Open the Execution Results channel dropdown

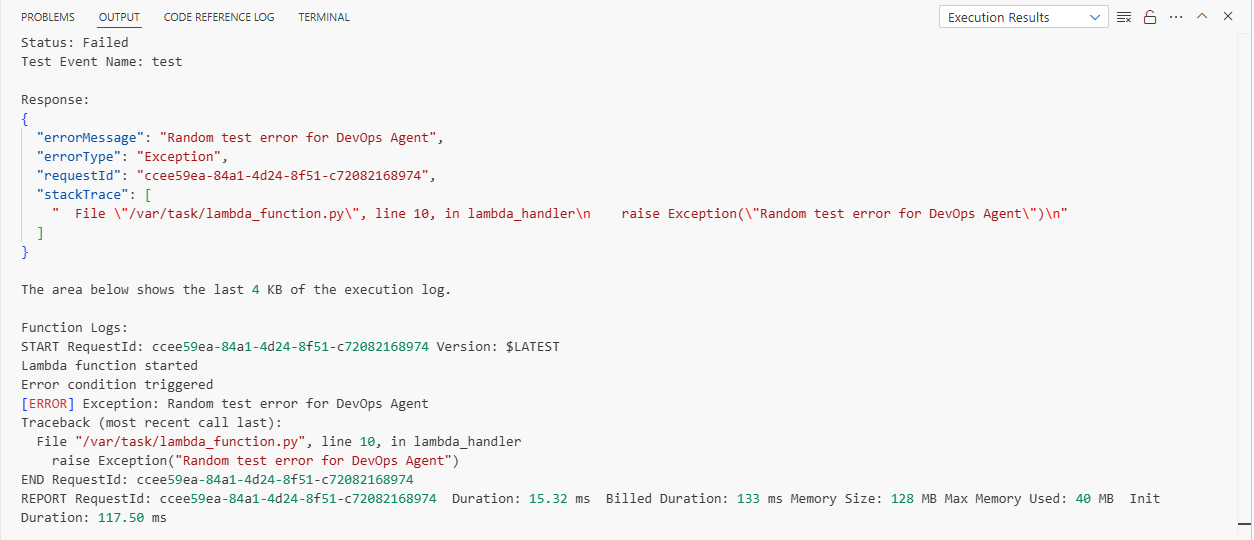click(x=1024, y=17)
